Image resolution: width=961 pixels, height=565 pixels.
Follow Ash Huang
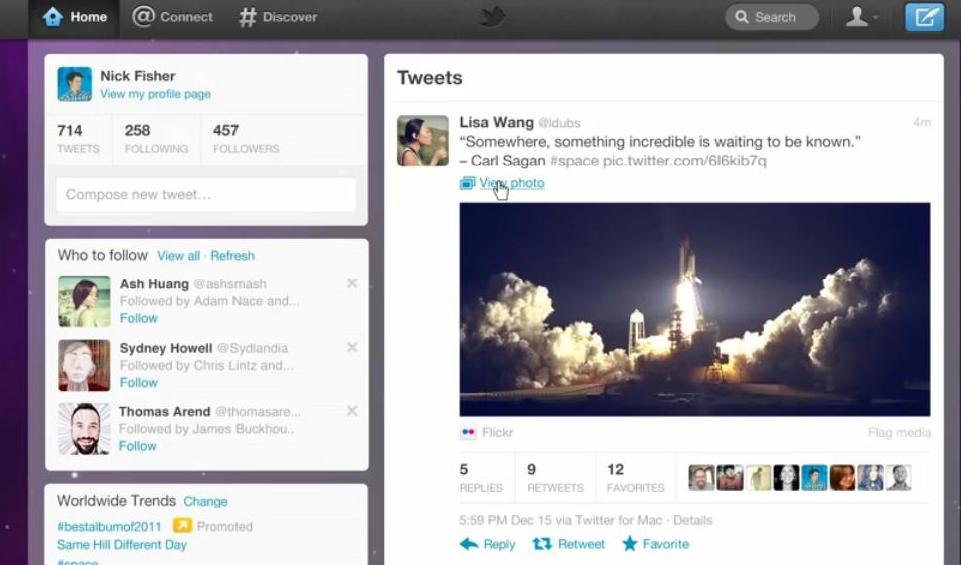(138, 318)
